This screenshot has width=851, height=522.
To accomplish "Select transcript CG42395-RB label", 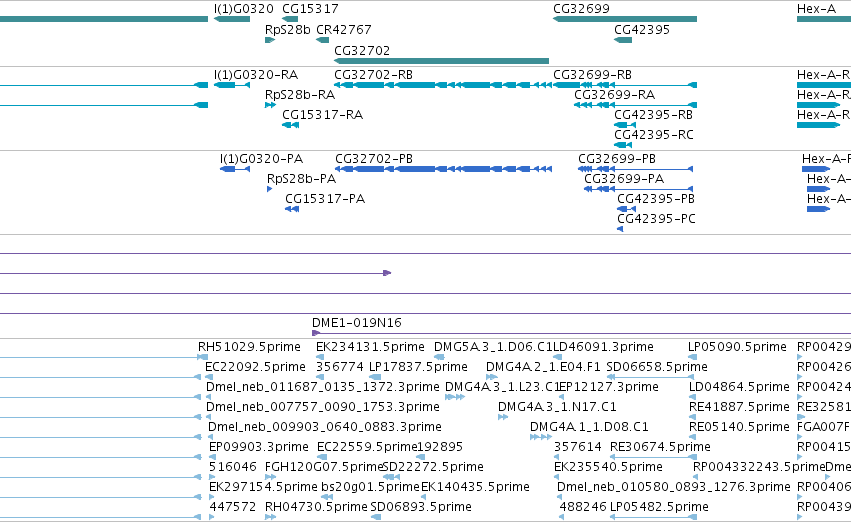I will 653,114.
